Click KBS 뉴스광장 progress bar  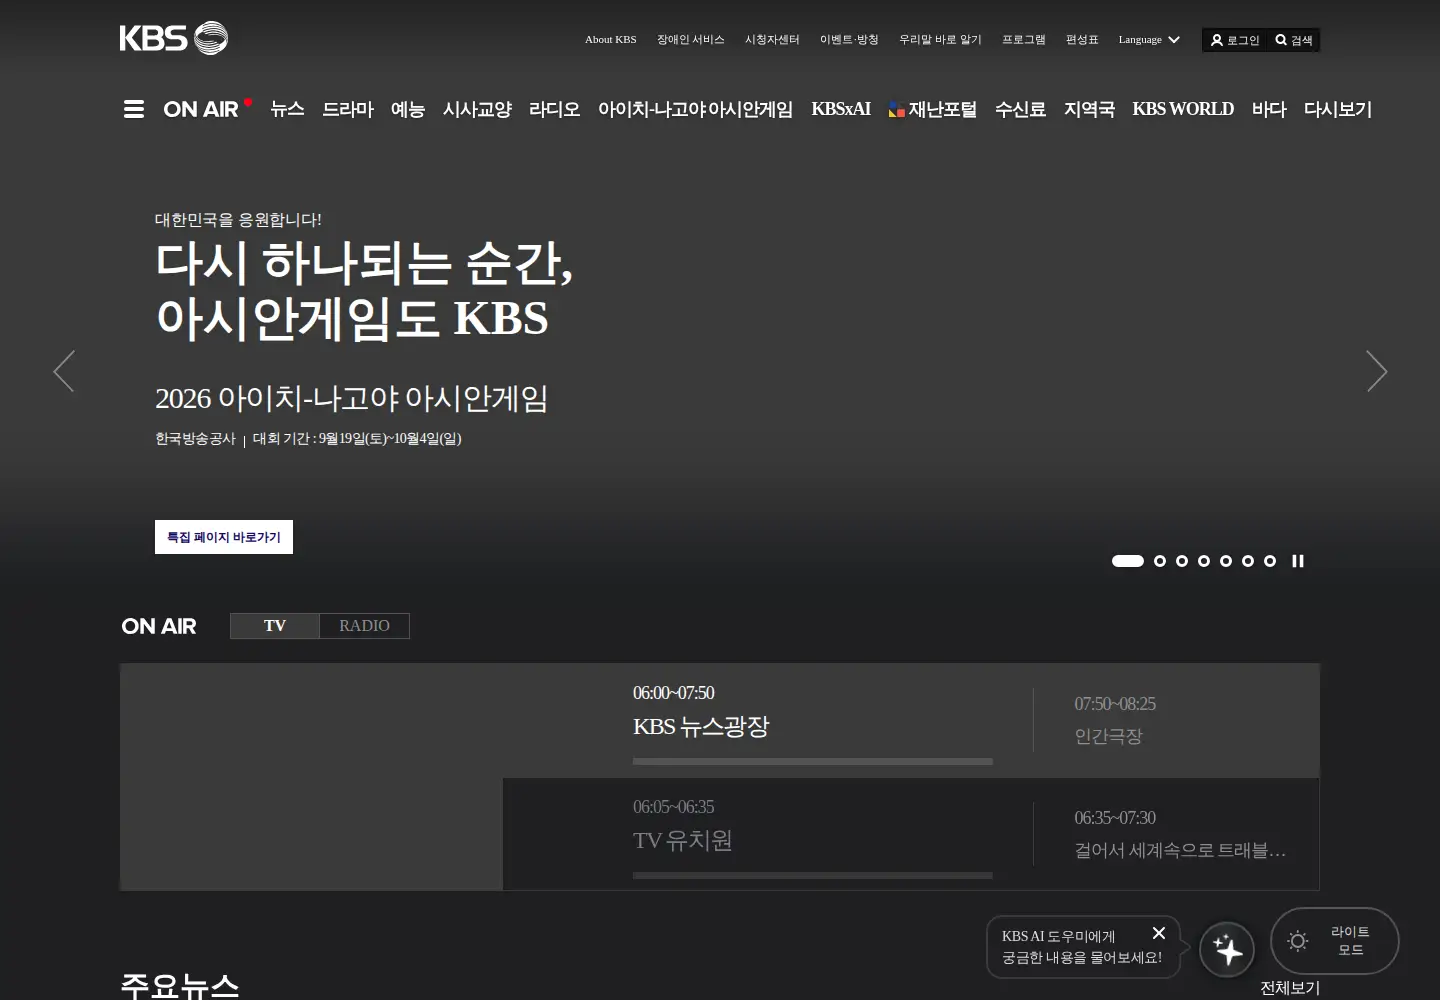(x=813, y=761)
